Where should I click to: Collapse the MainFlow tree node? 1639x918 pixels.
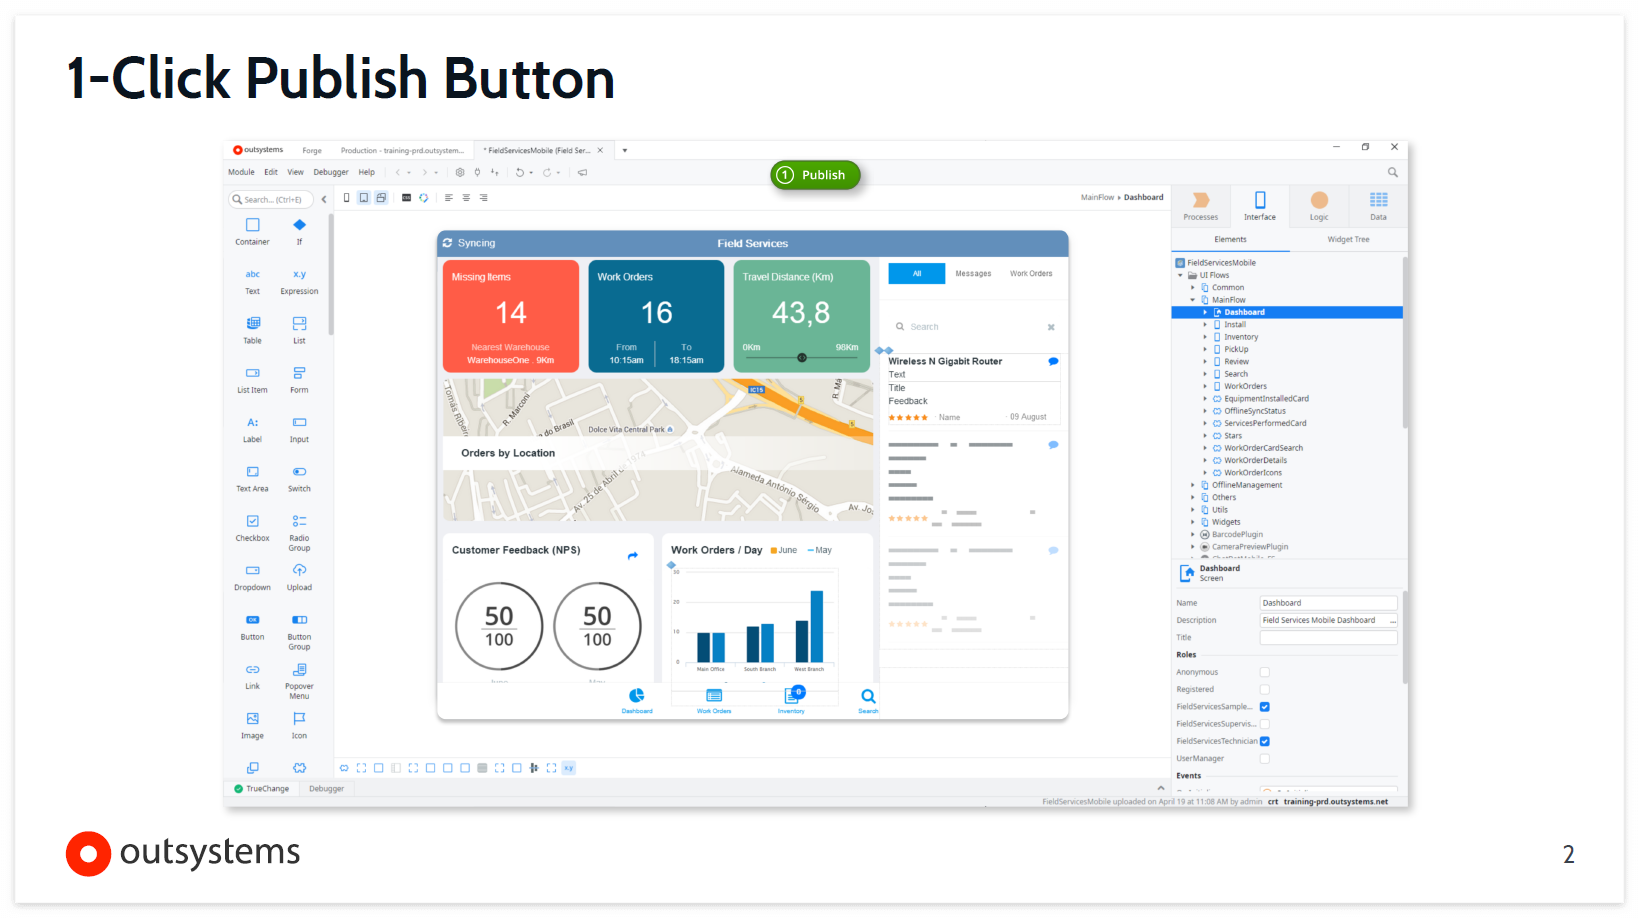1192,300
